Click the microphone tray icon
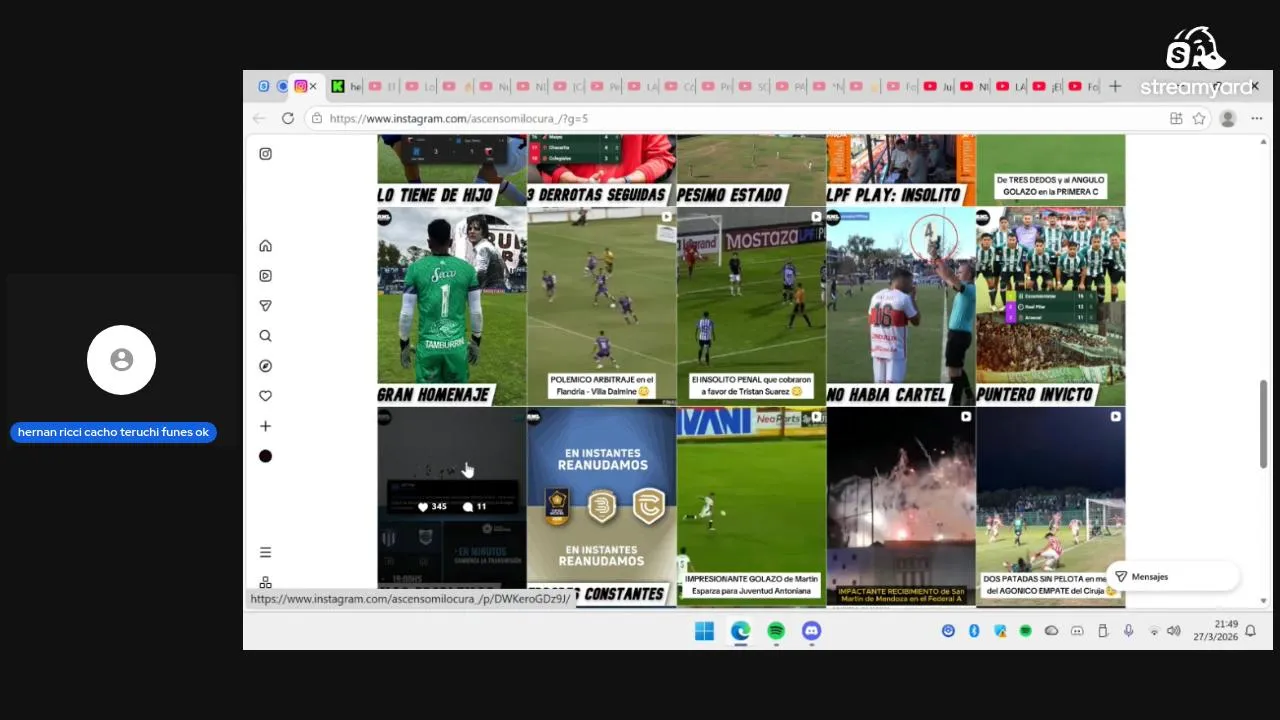Viewport: 1280px width, 720px height. (1128, 631)
